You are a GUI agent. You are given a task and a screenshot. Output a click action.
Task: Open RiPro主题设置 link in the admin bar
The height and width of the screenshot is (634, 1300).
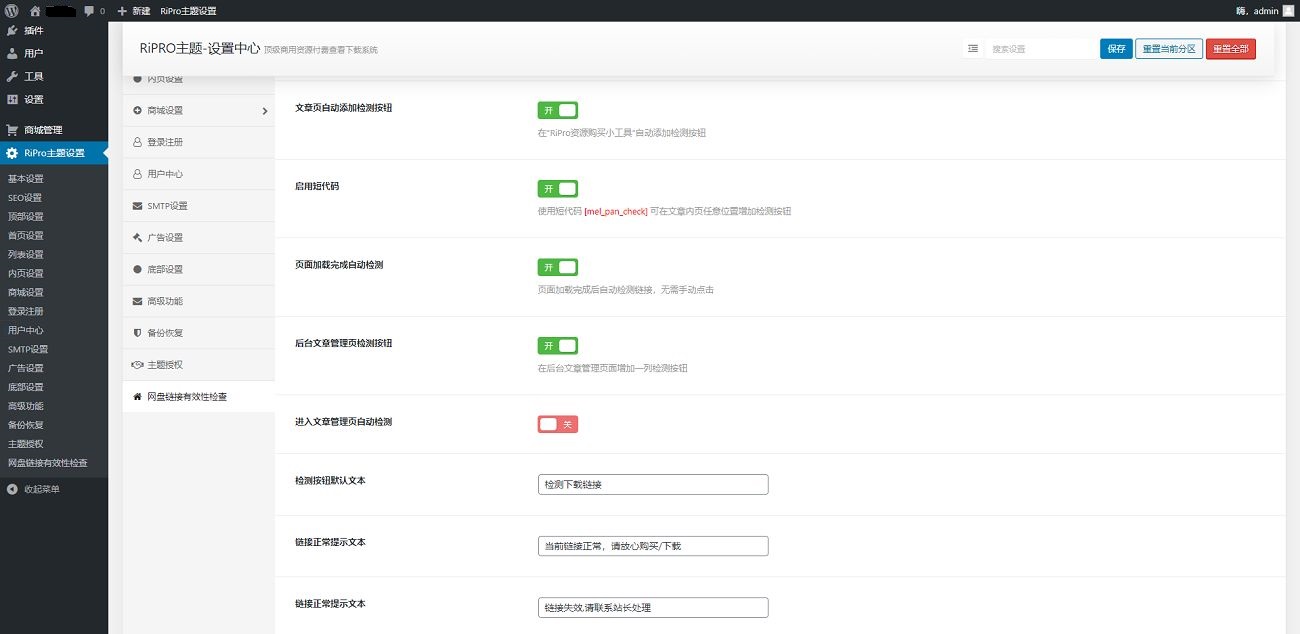tap(188, 11)
